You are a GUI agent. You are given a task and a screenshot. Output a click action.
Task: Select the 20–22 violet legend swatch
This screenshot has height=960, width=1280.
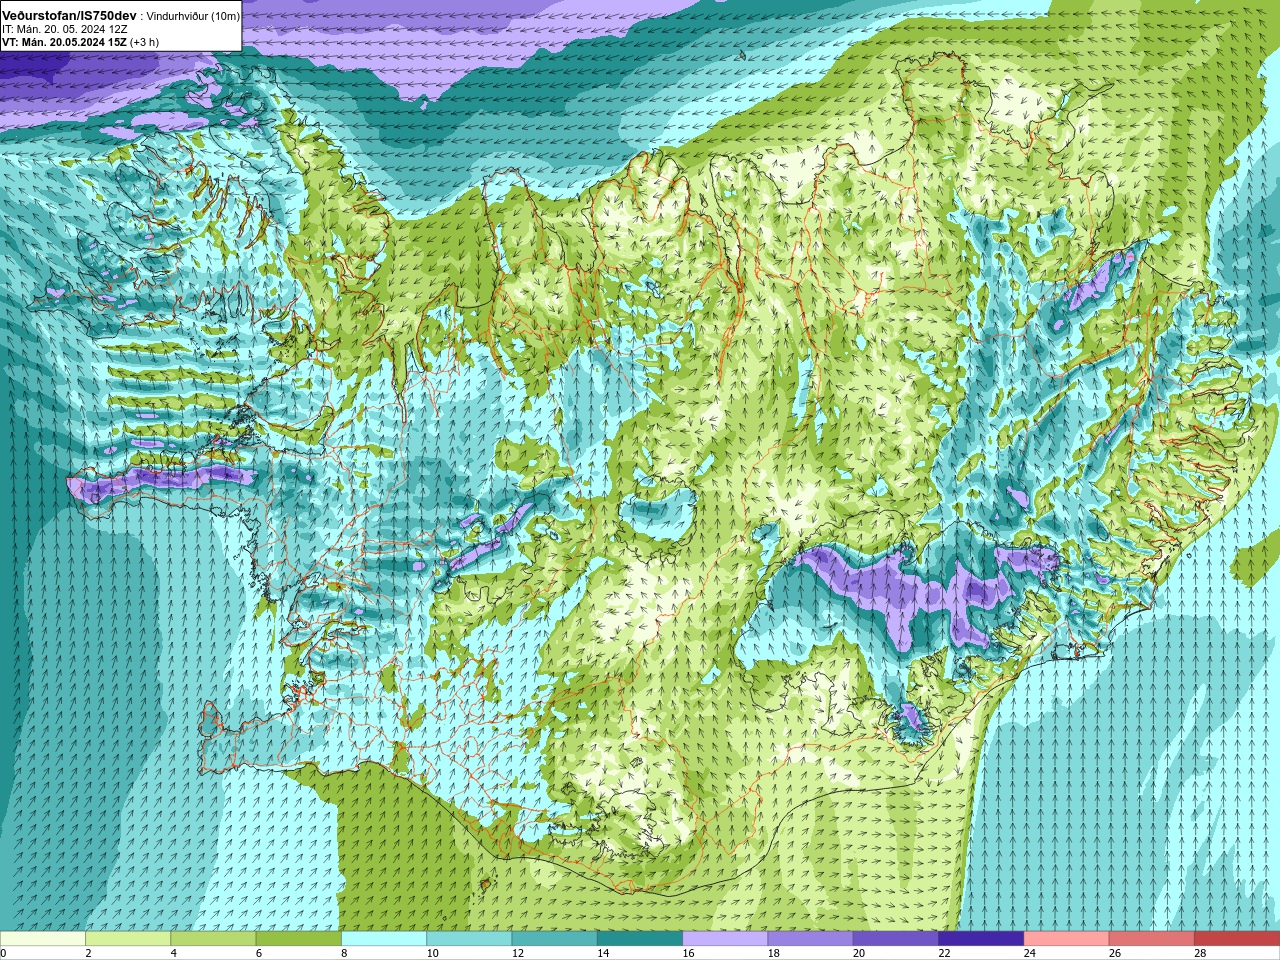point(896,939)
